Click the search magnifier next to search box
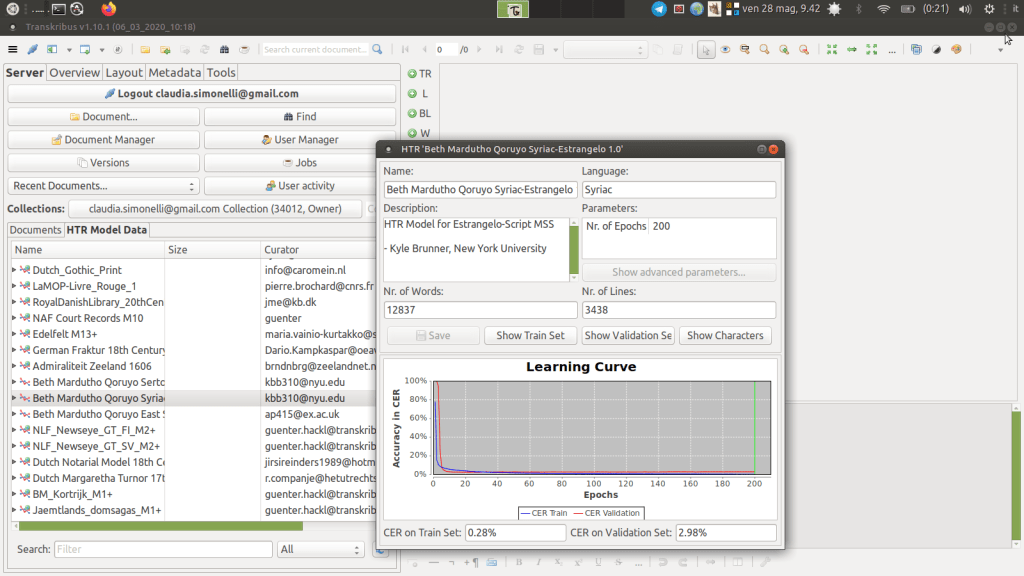The height and width of the screenshot is (576, 1024). [377, 49]
